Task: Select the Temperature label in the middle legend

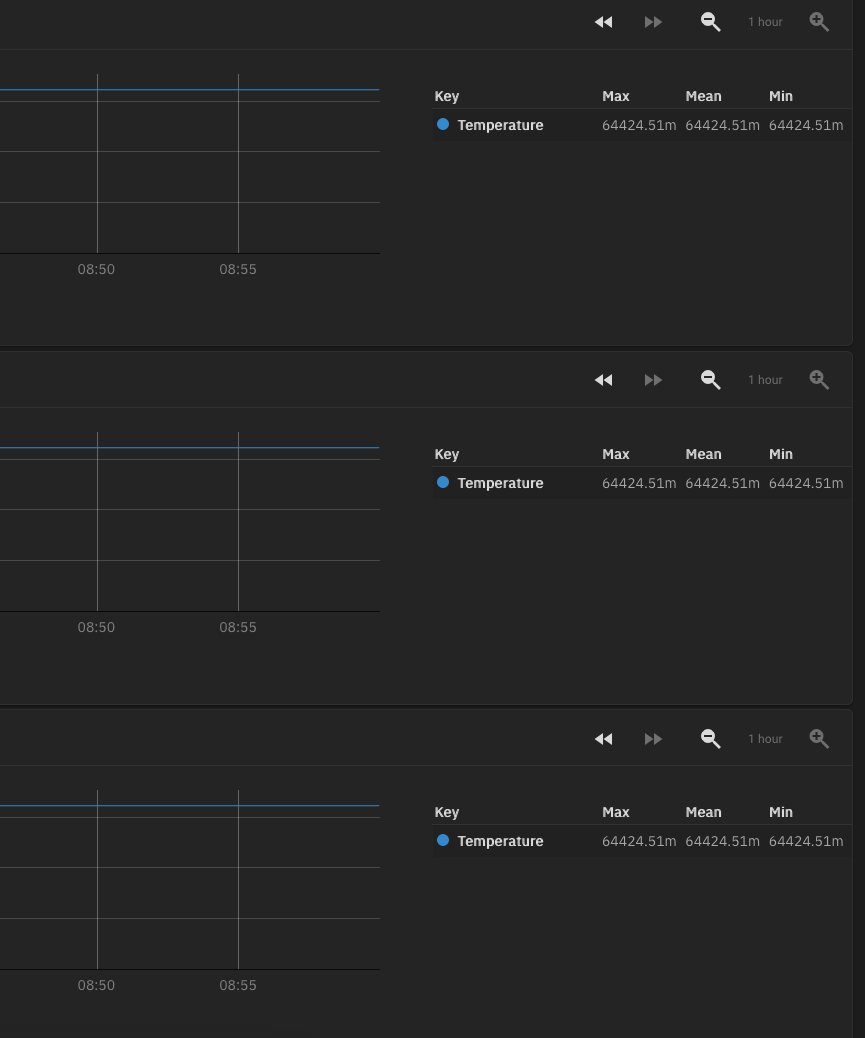Action: pos(500,483)
